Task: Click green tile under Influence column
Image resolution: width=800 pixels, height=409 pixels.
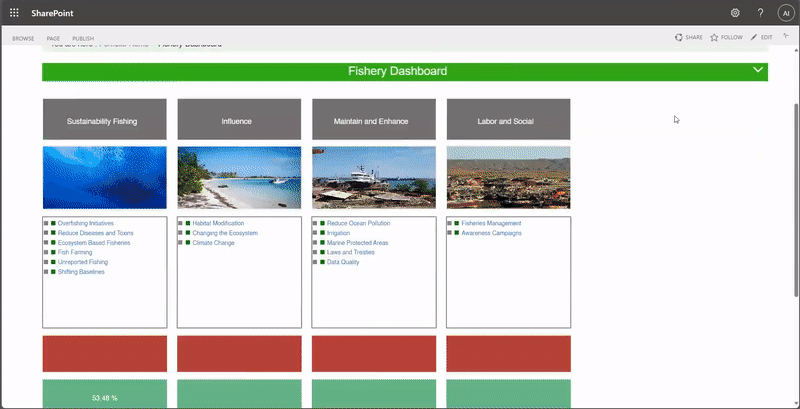Action: [x=239, y=394]
